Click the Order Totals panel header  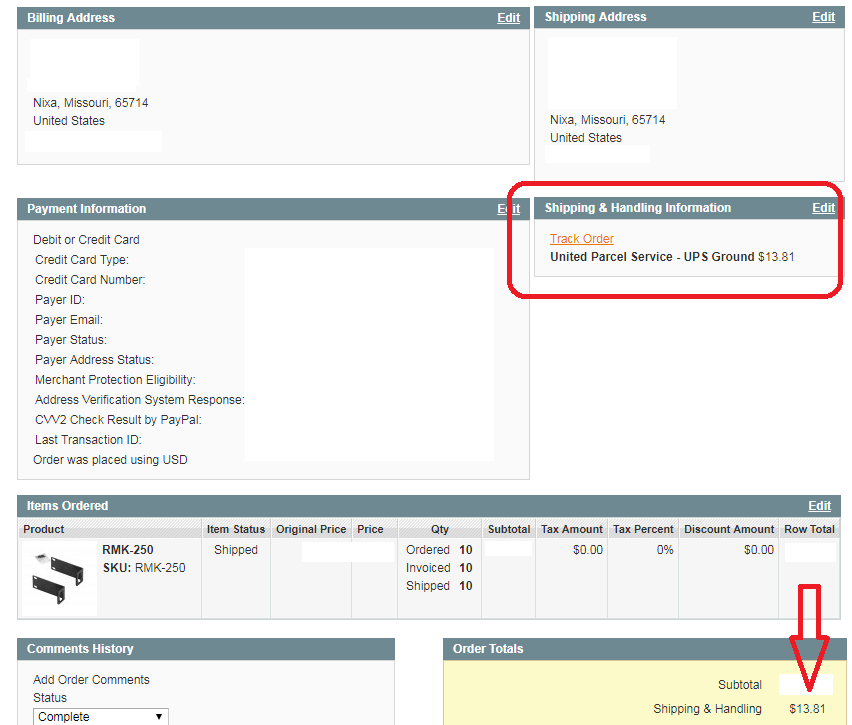point(488,649)
